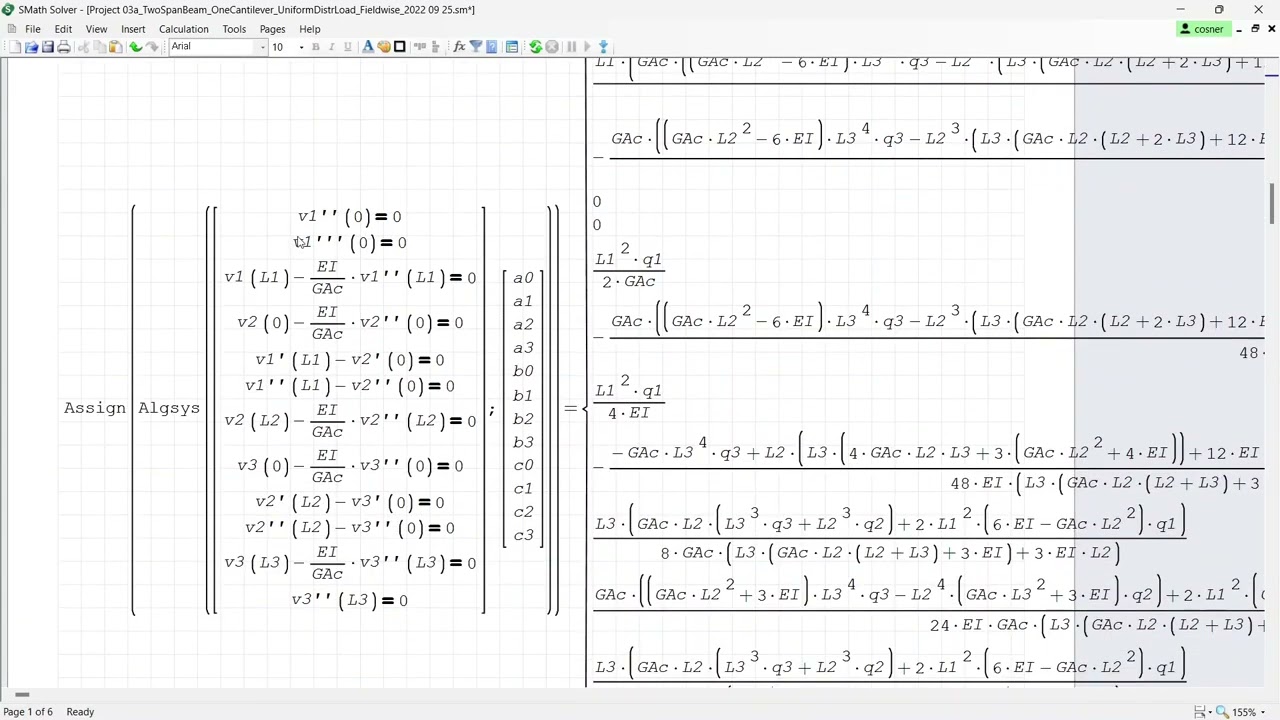
Task: Paste from clipboard toolbar icon
Action: point(115,47)
